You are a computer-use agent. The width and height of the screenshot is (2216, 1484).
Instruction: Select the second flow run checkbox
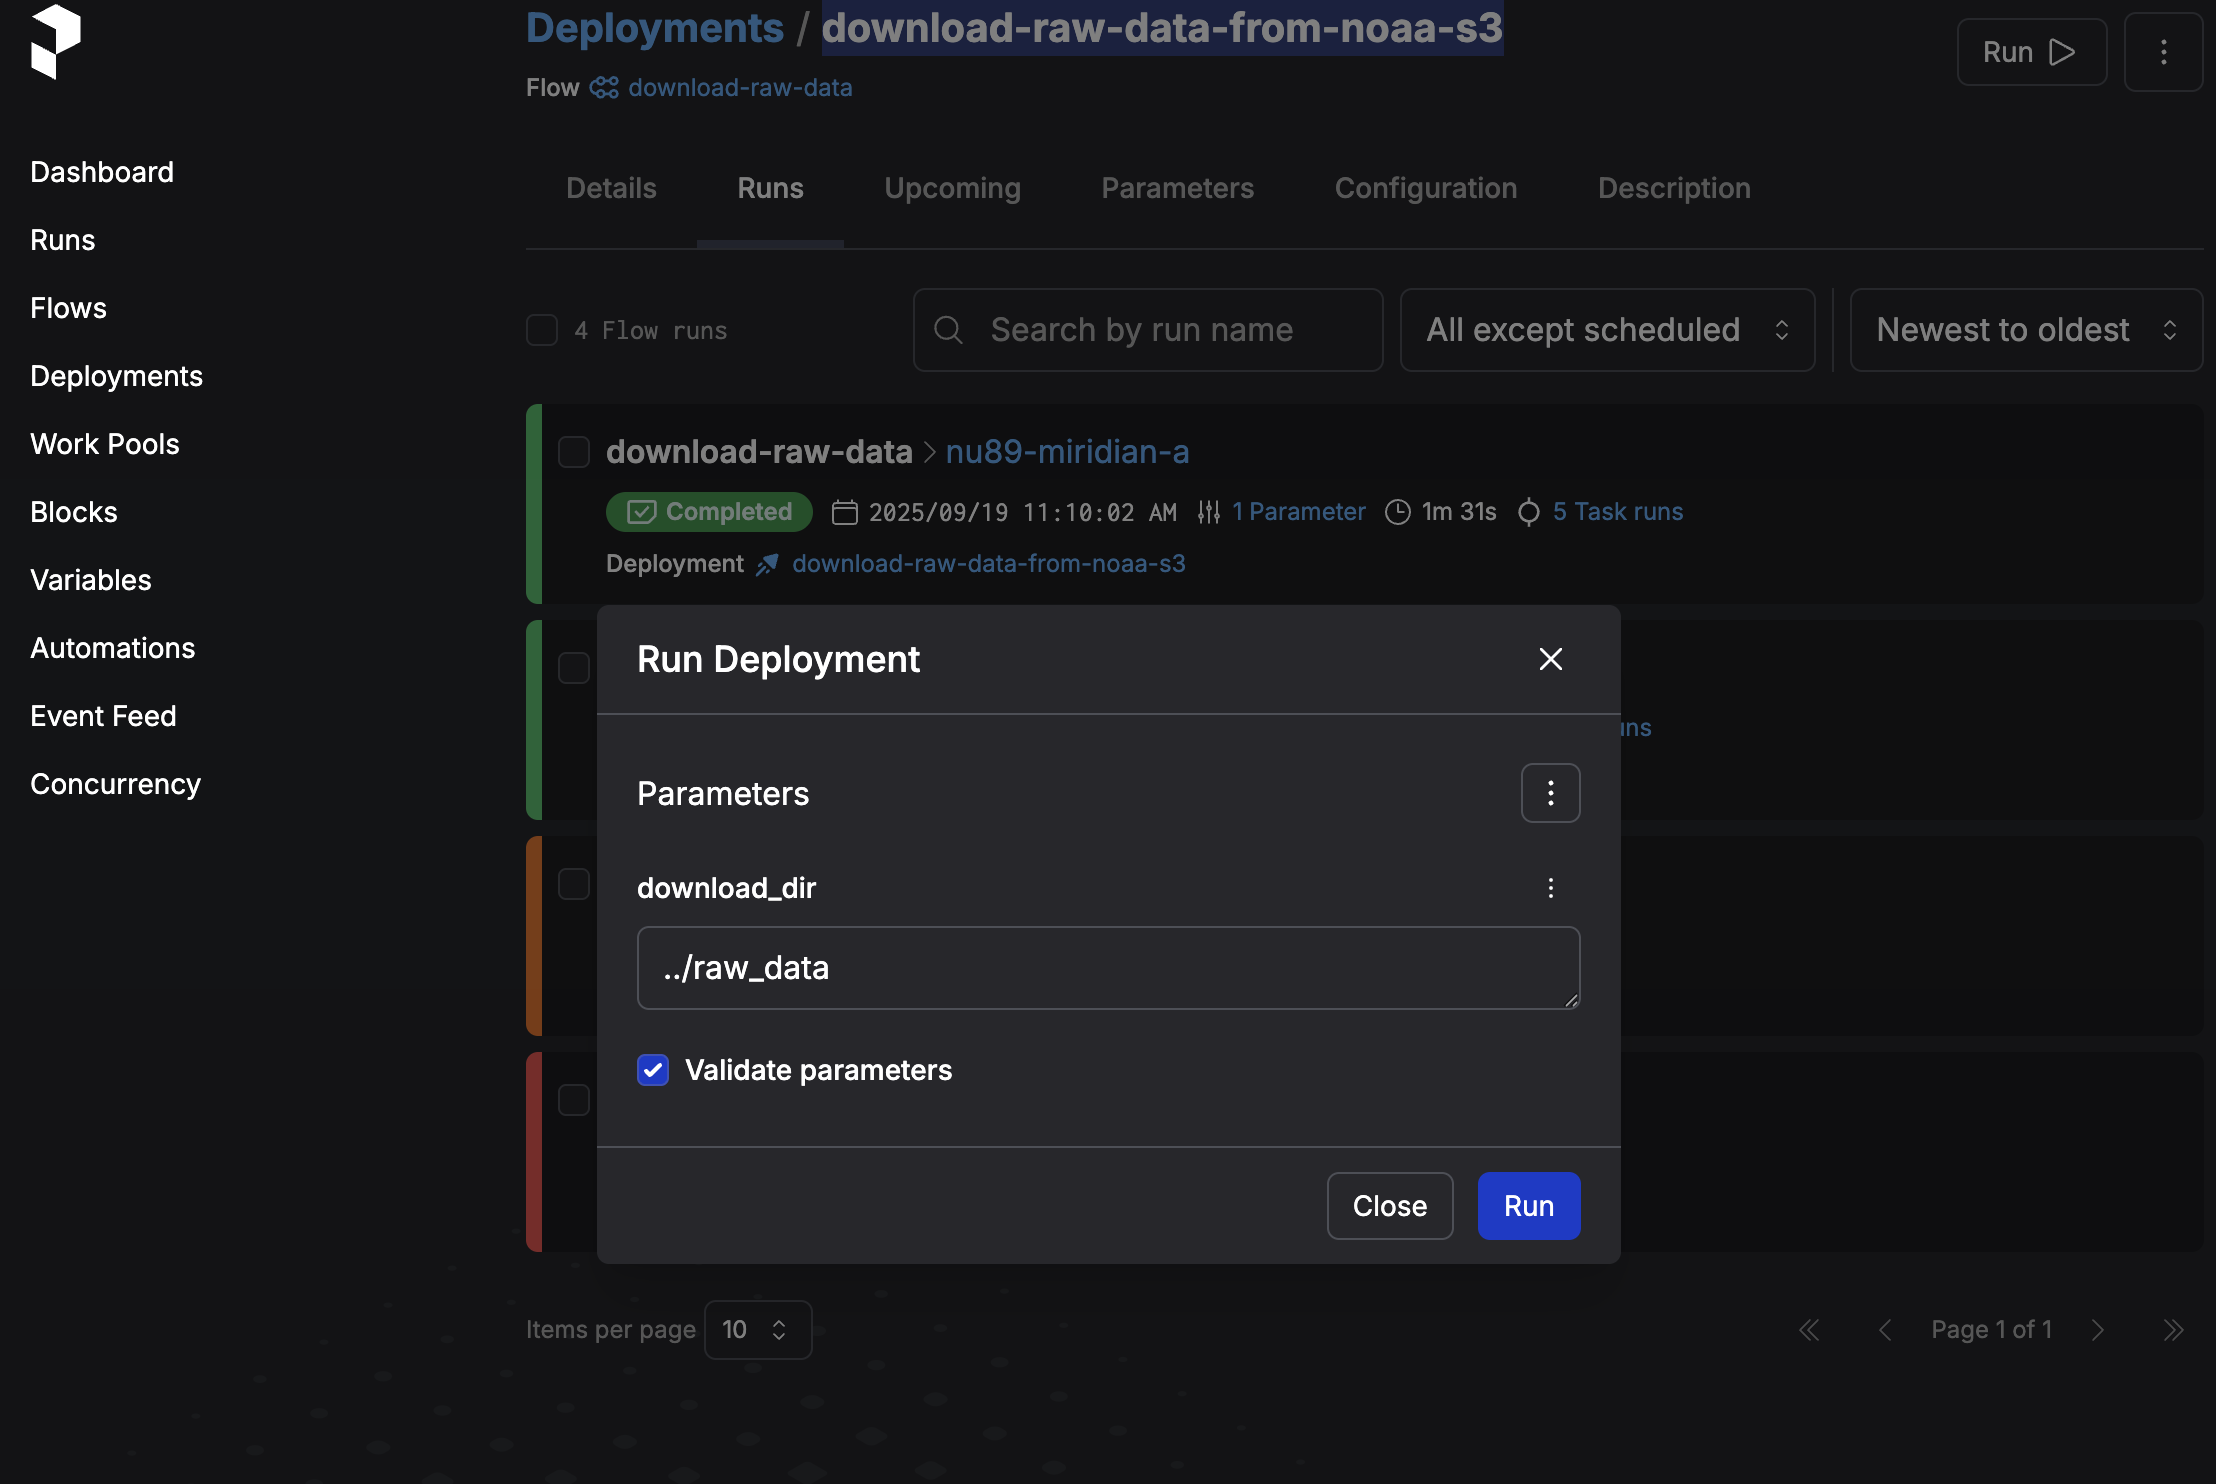(574, 667)
